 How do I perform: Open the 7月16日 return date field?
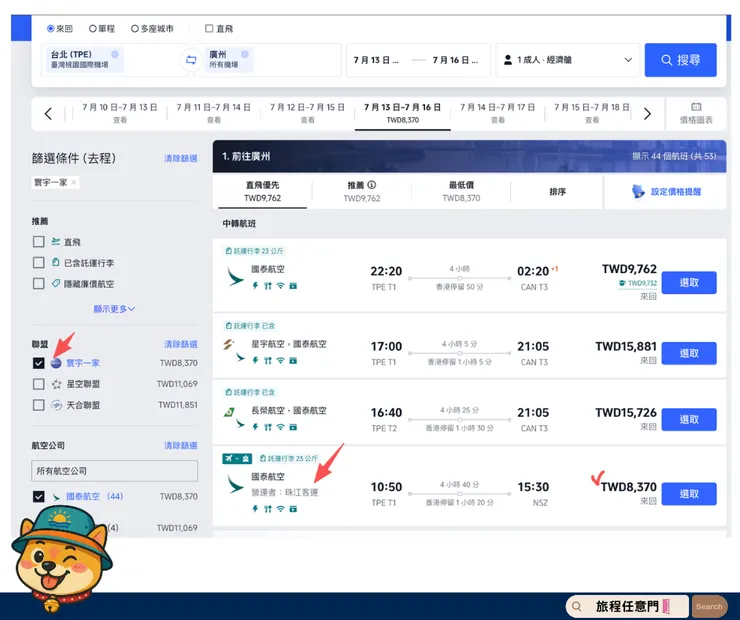click(x=456, y=60)
